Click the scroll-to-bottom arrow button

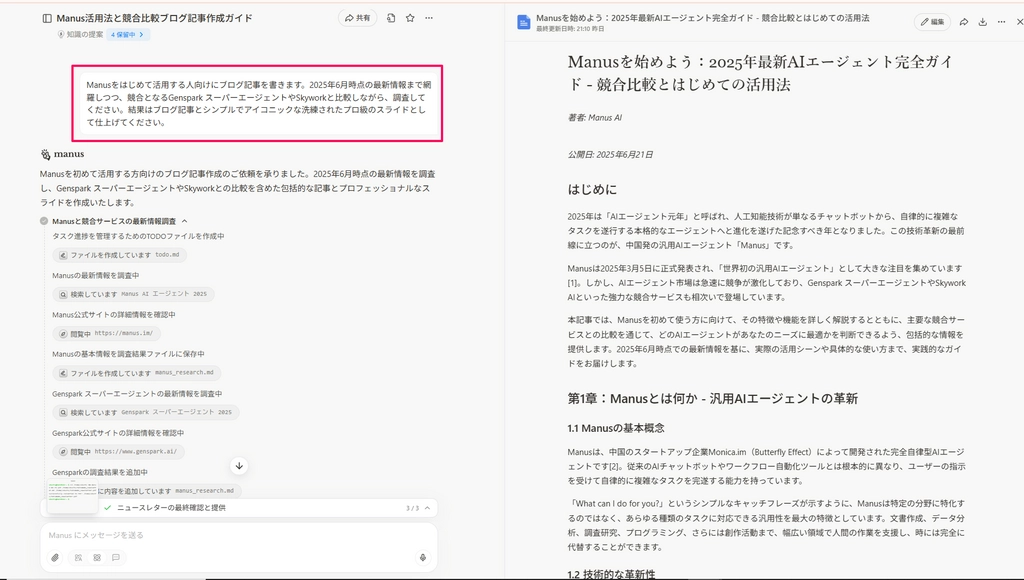point(239,466)
